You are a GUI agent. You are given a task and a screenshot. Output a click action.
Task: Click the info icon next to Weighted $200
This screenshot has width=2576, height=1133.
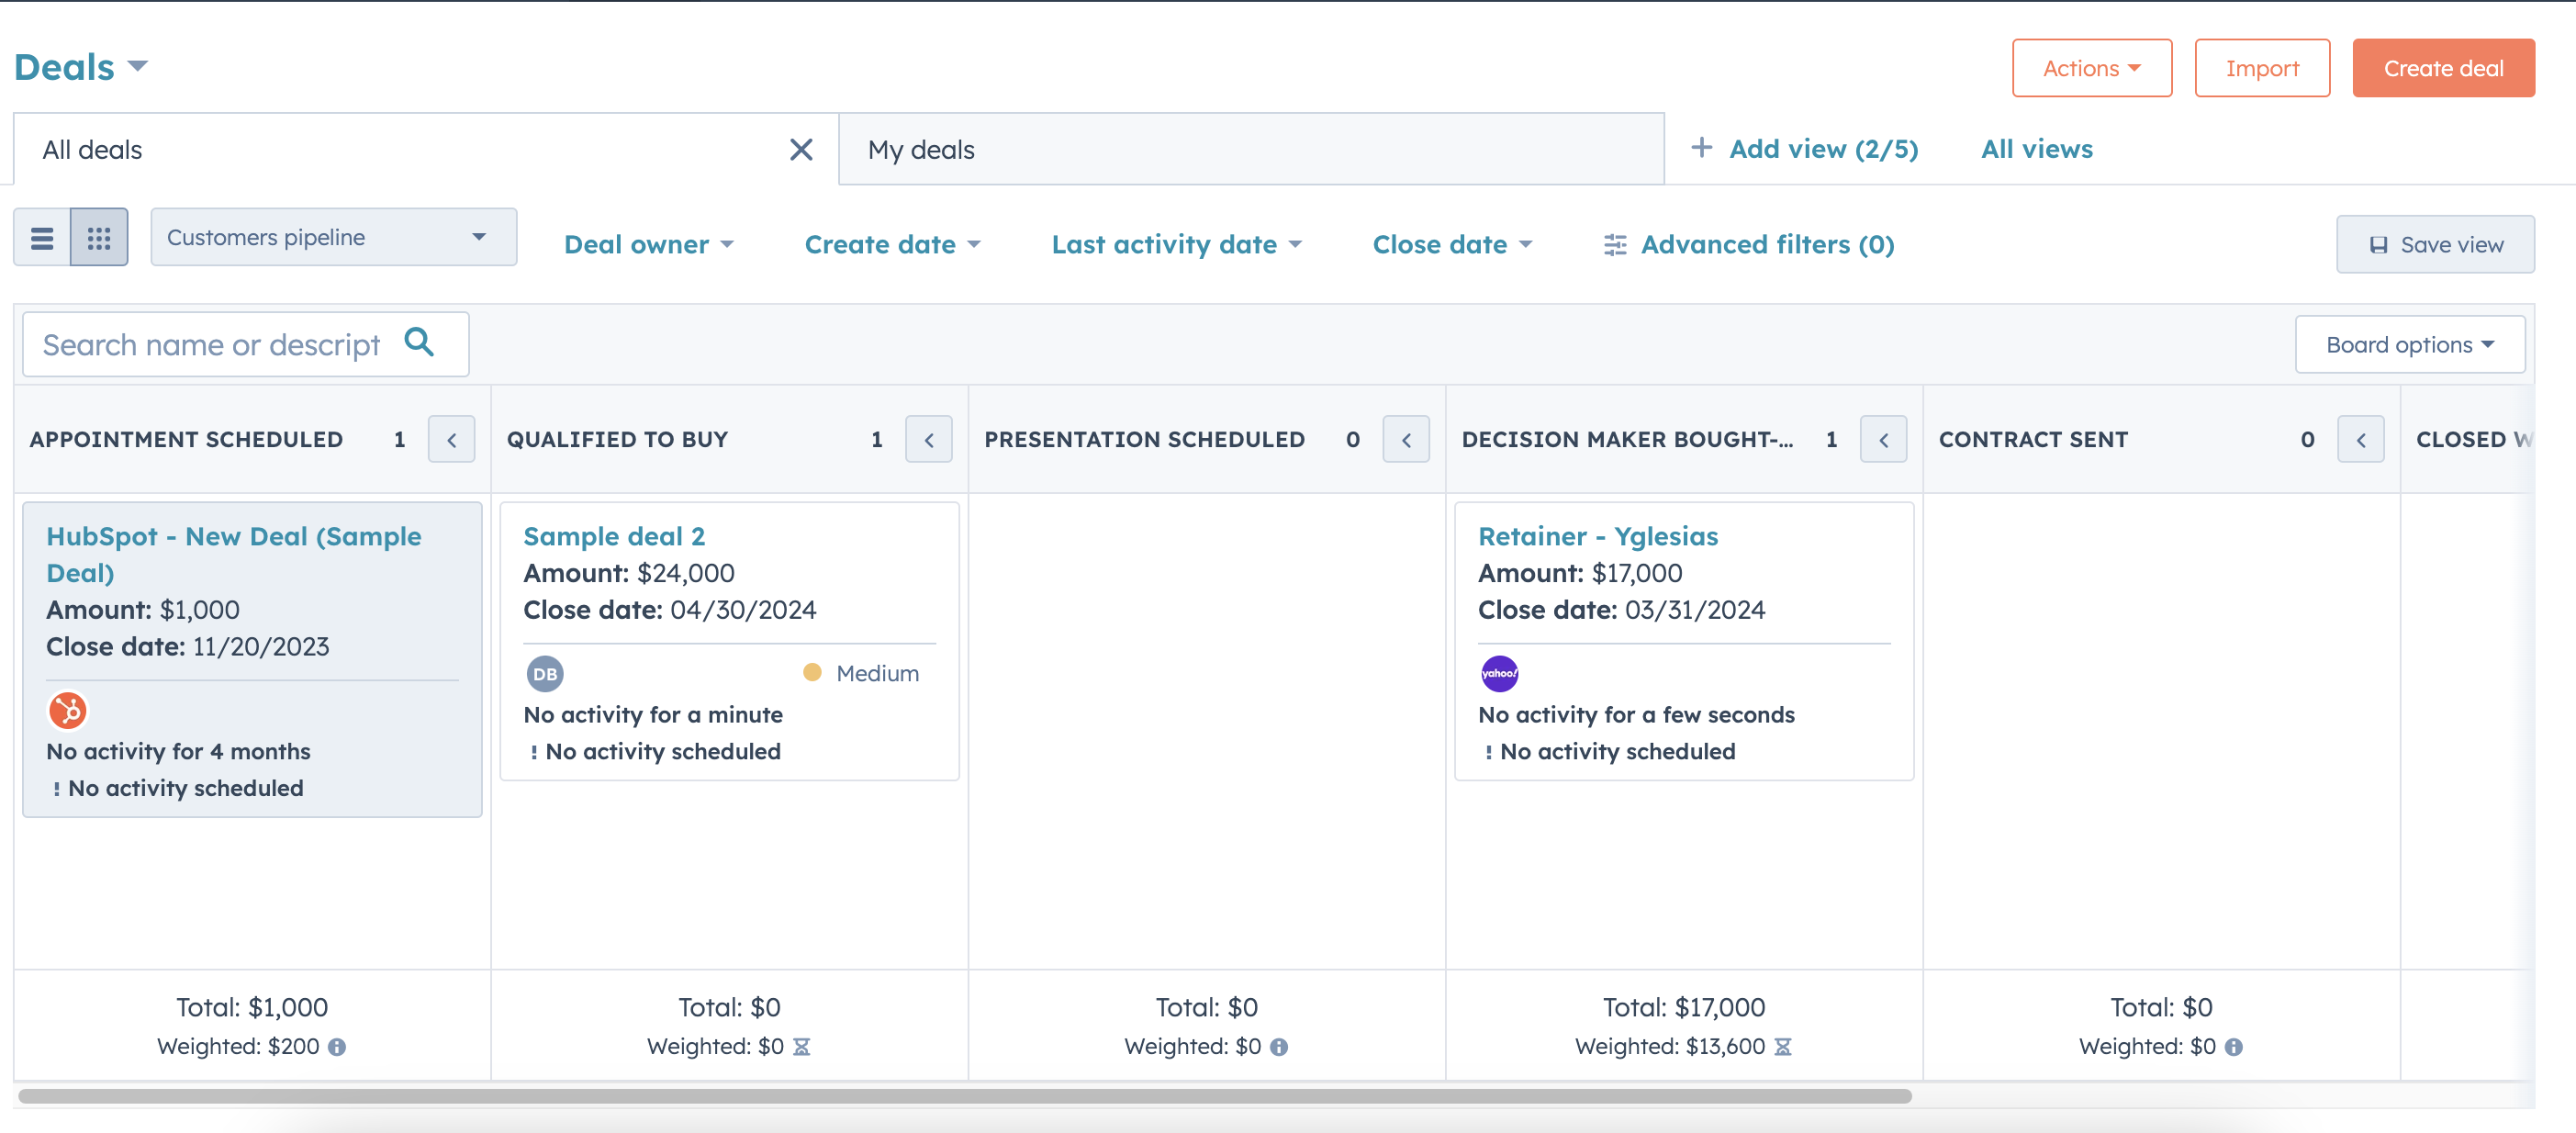[337, 1047]
